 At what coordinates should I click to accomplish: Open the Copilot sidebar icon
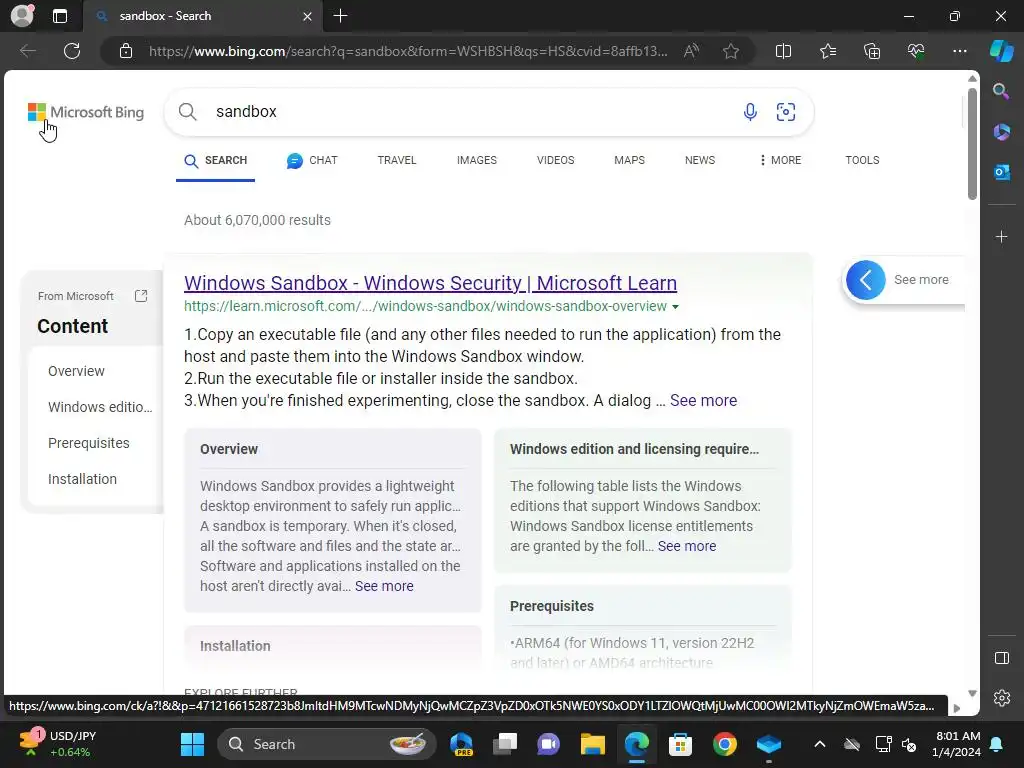1002,51
